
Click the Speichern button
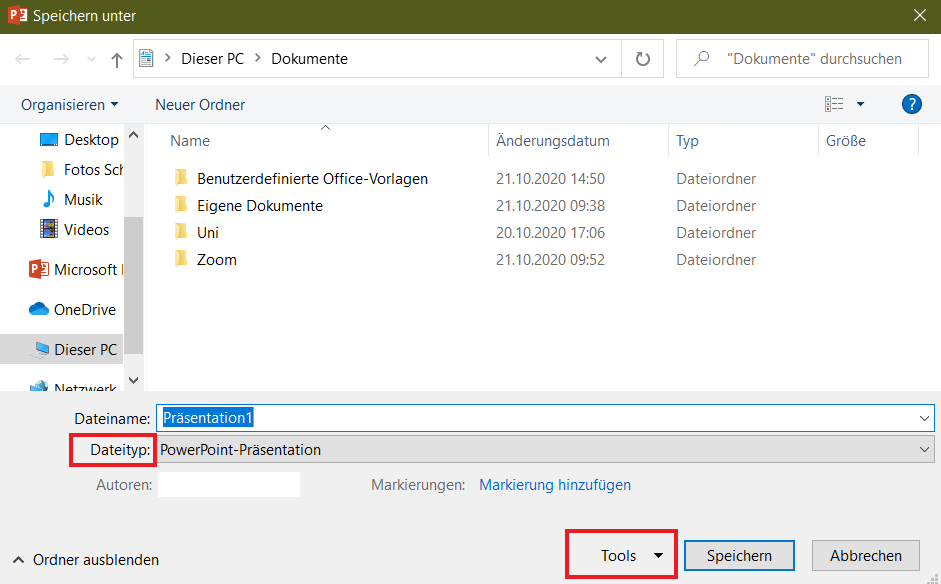pos(739,556)
